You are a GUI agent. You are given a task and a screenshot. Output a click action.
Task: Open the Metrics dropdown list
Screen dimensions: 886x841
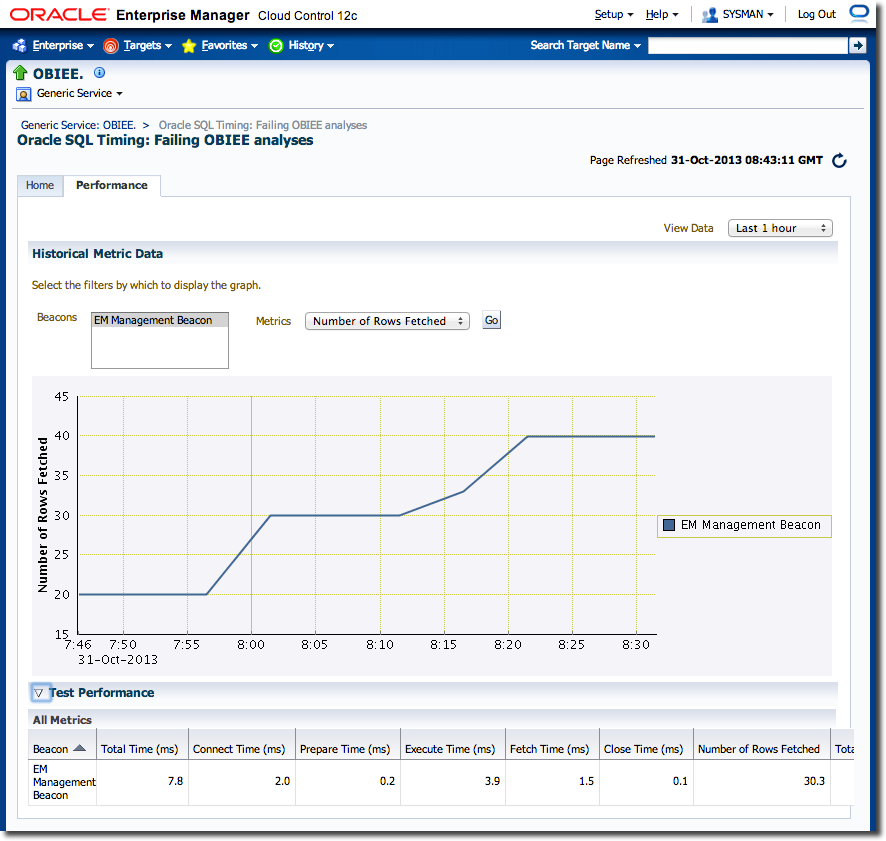(387, 321)
